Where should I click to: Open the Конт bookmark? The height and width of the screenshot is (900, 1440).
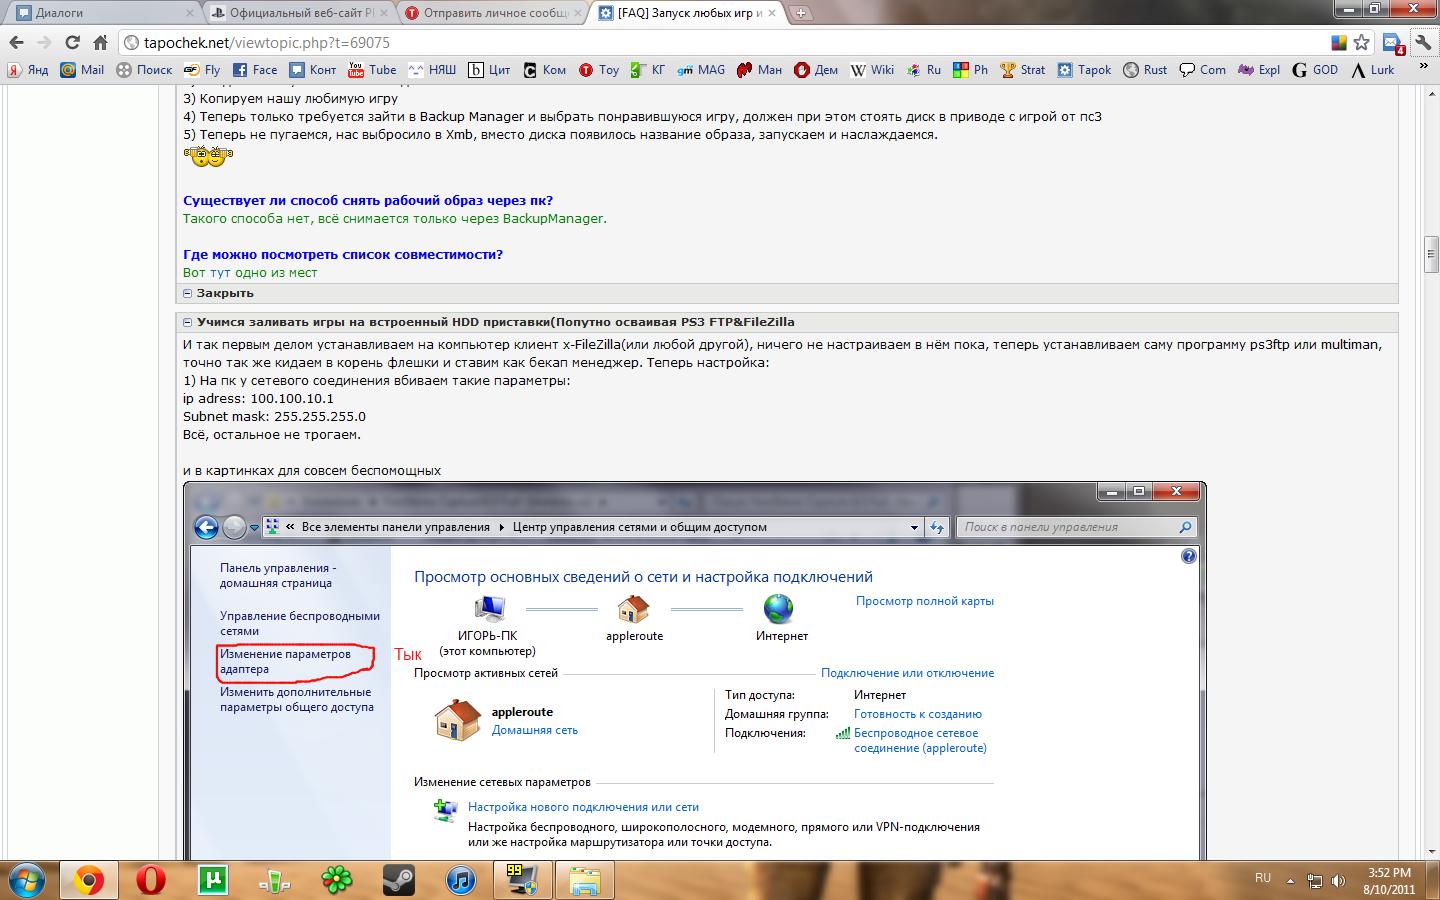point(313,70)
